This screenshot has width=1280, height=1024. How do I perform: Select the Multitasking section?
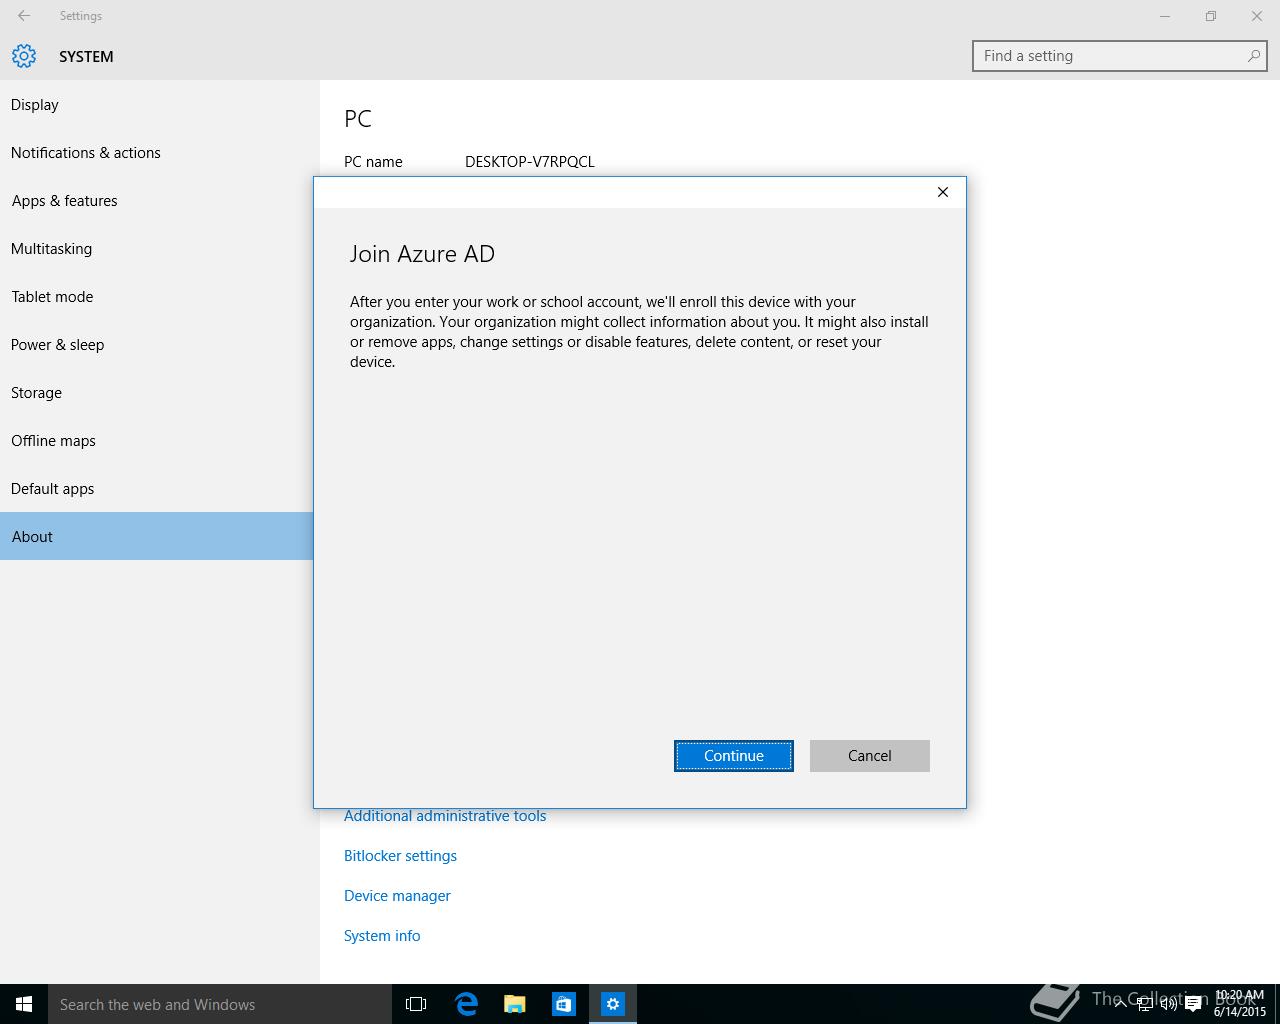coord(156,249)
